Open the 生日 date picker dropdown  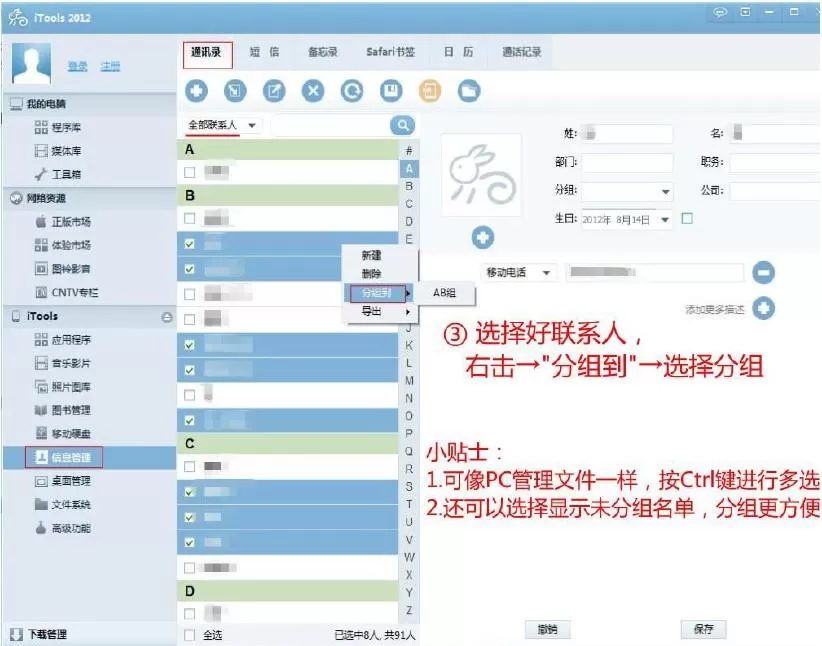pos(665,220)
